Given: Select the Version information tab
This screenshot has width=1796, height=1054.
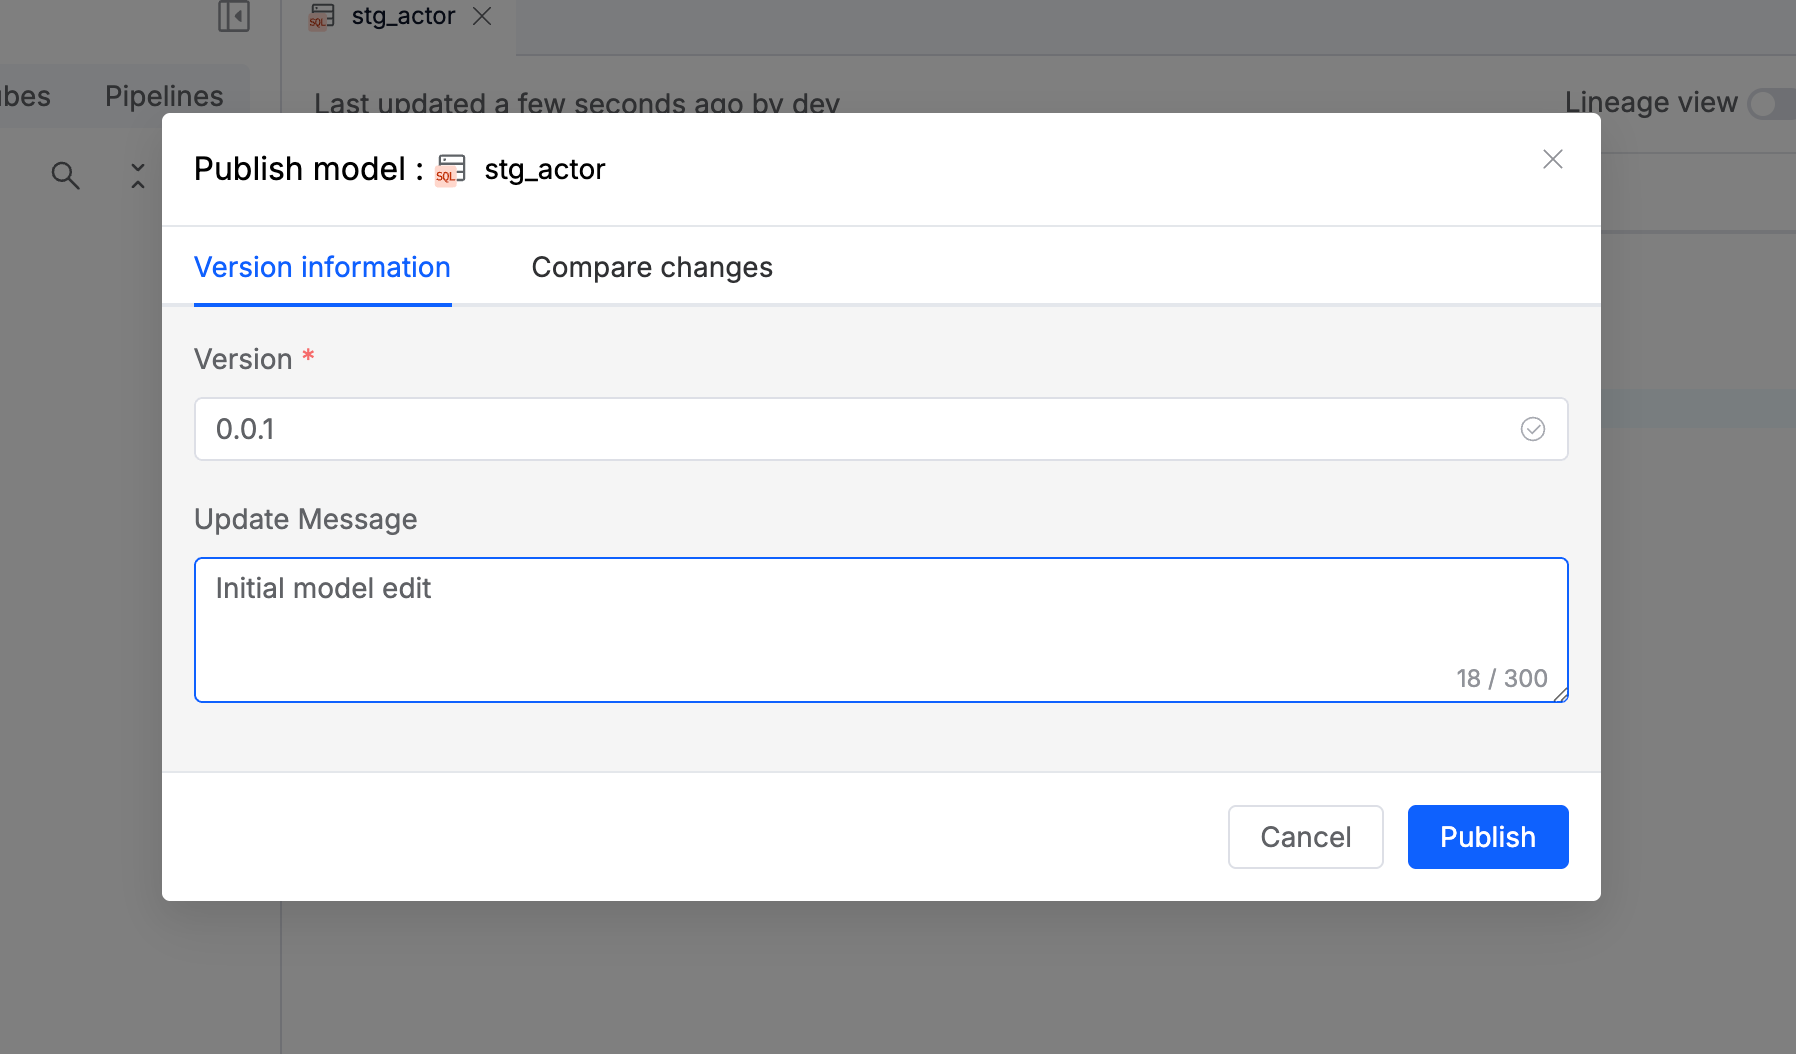Looking at the screenshot, I should [322, 267].
